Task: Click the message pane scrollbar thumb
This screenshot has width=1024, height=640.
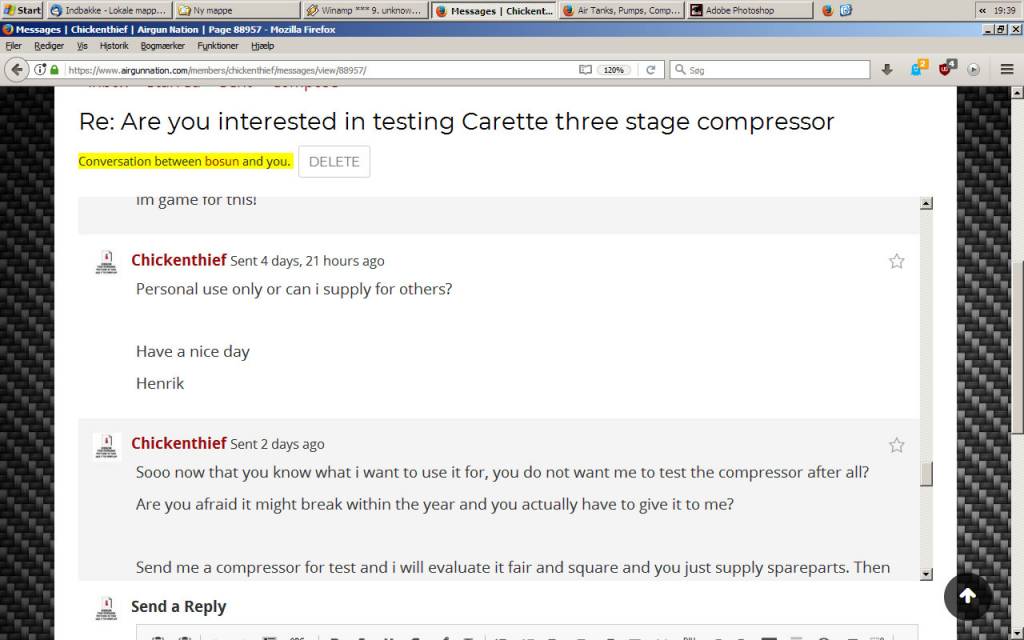Action: coord(926,473)
